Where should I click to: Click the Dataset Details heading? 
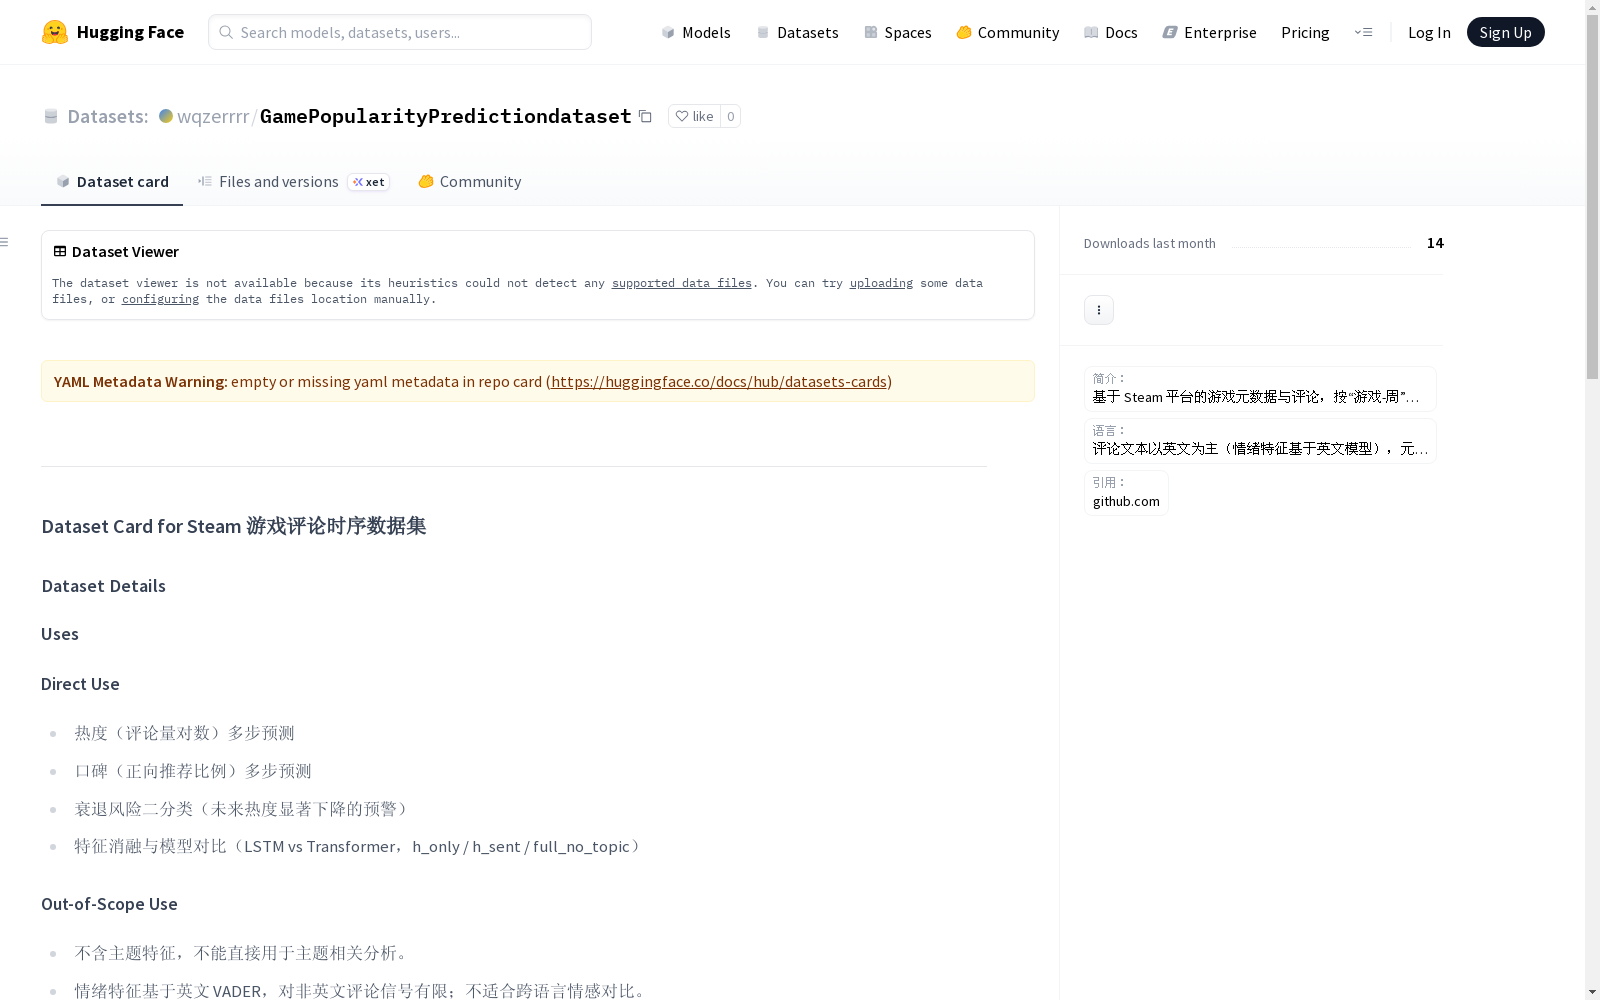[104, 586]
